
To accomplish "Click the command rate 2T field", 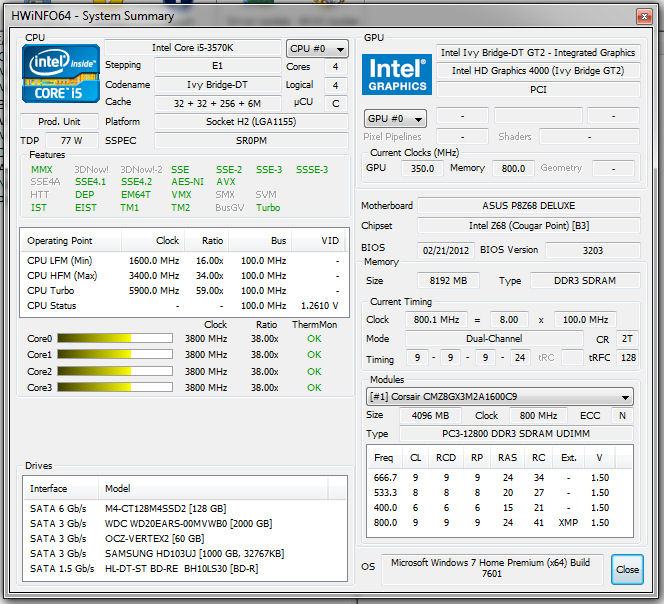I will [627, 339].
